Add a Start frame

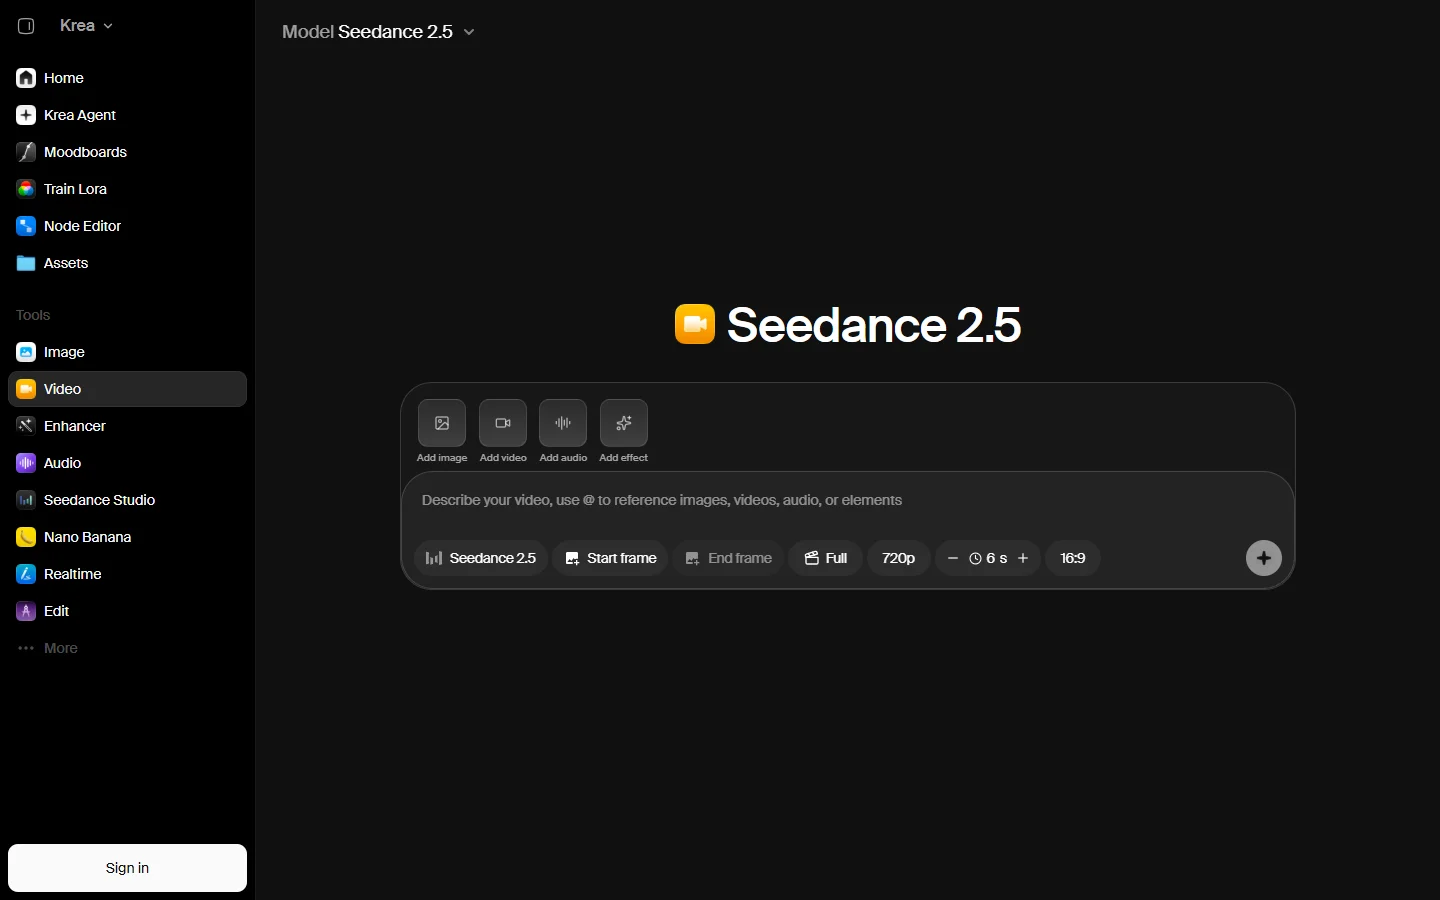click(x=611, y=558)
